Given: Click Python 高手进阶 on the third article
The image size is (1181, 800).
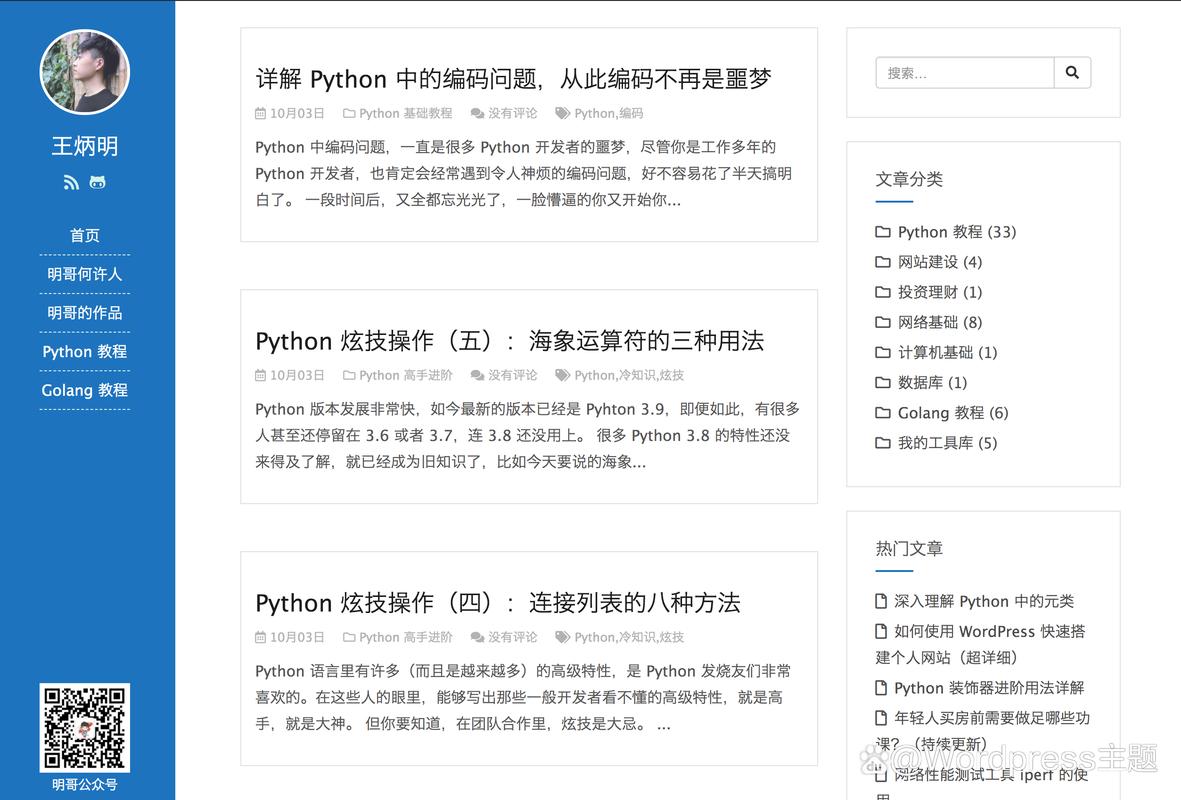Looking at the screenshot, I should tap(403, 637).
